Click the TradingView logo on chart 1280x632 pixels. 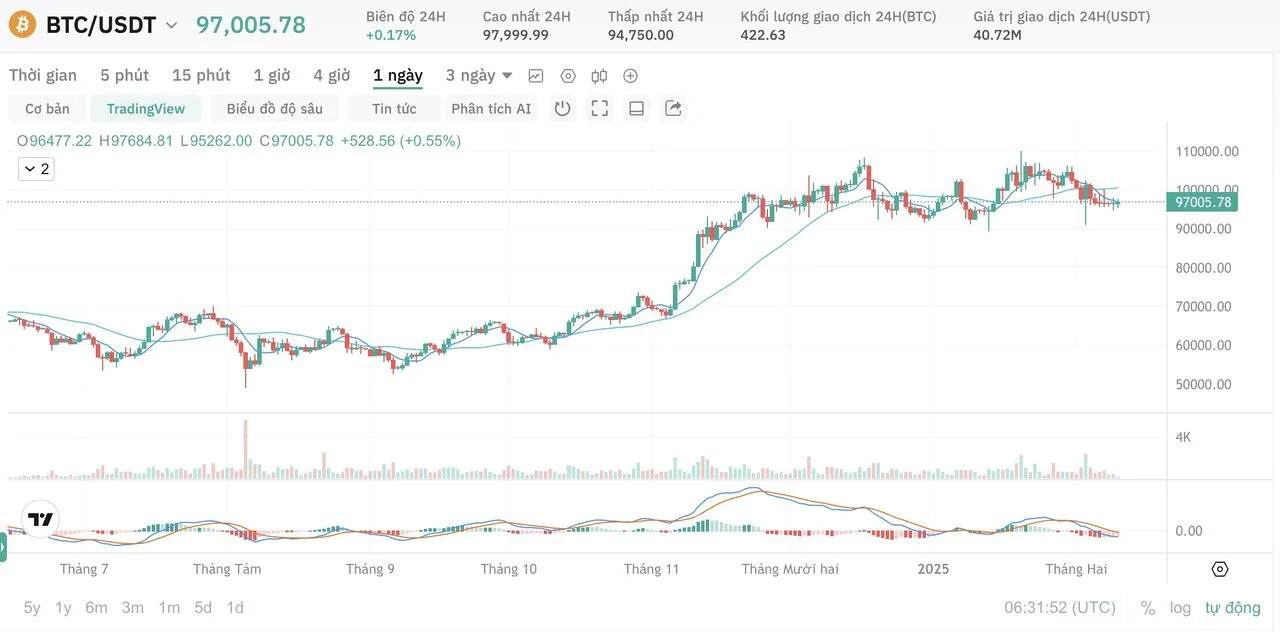40,519
